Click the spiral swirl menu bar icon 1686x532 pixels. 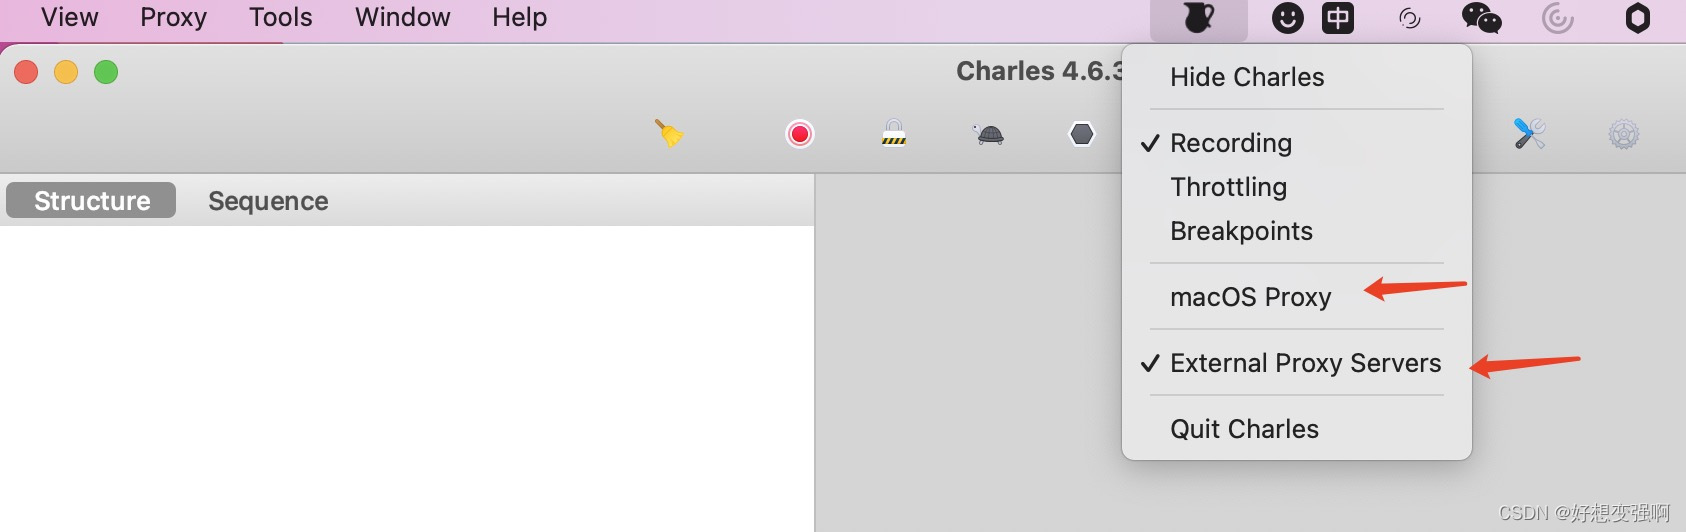tap(1558, 18)
